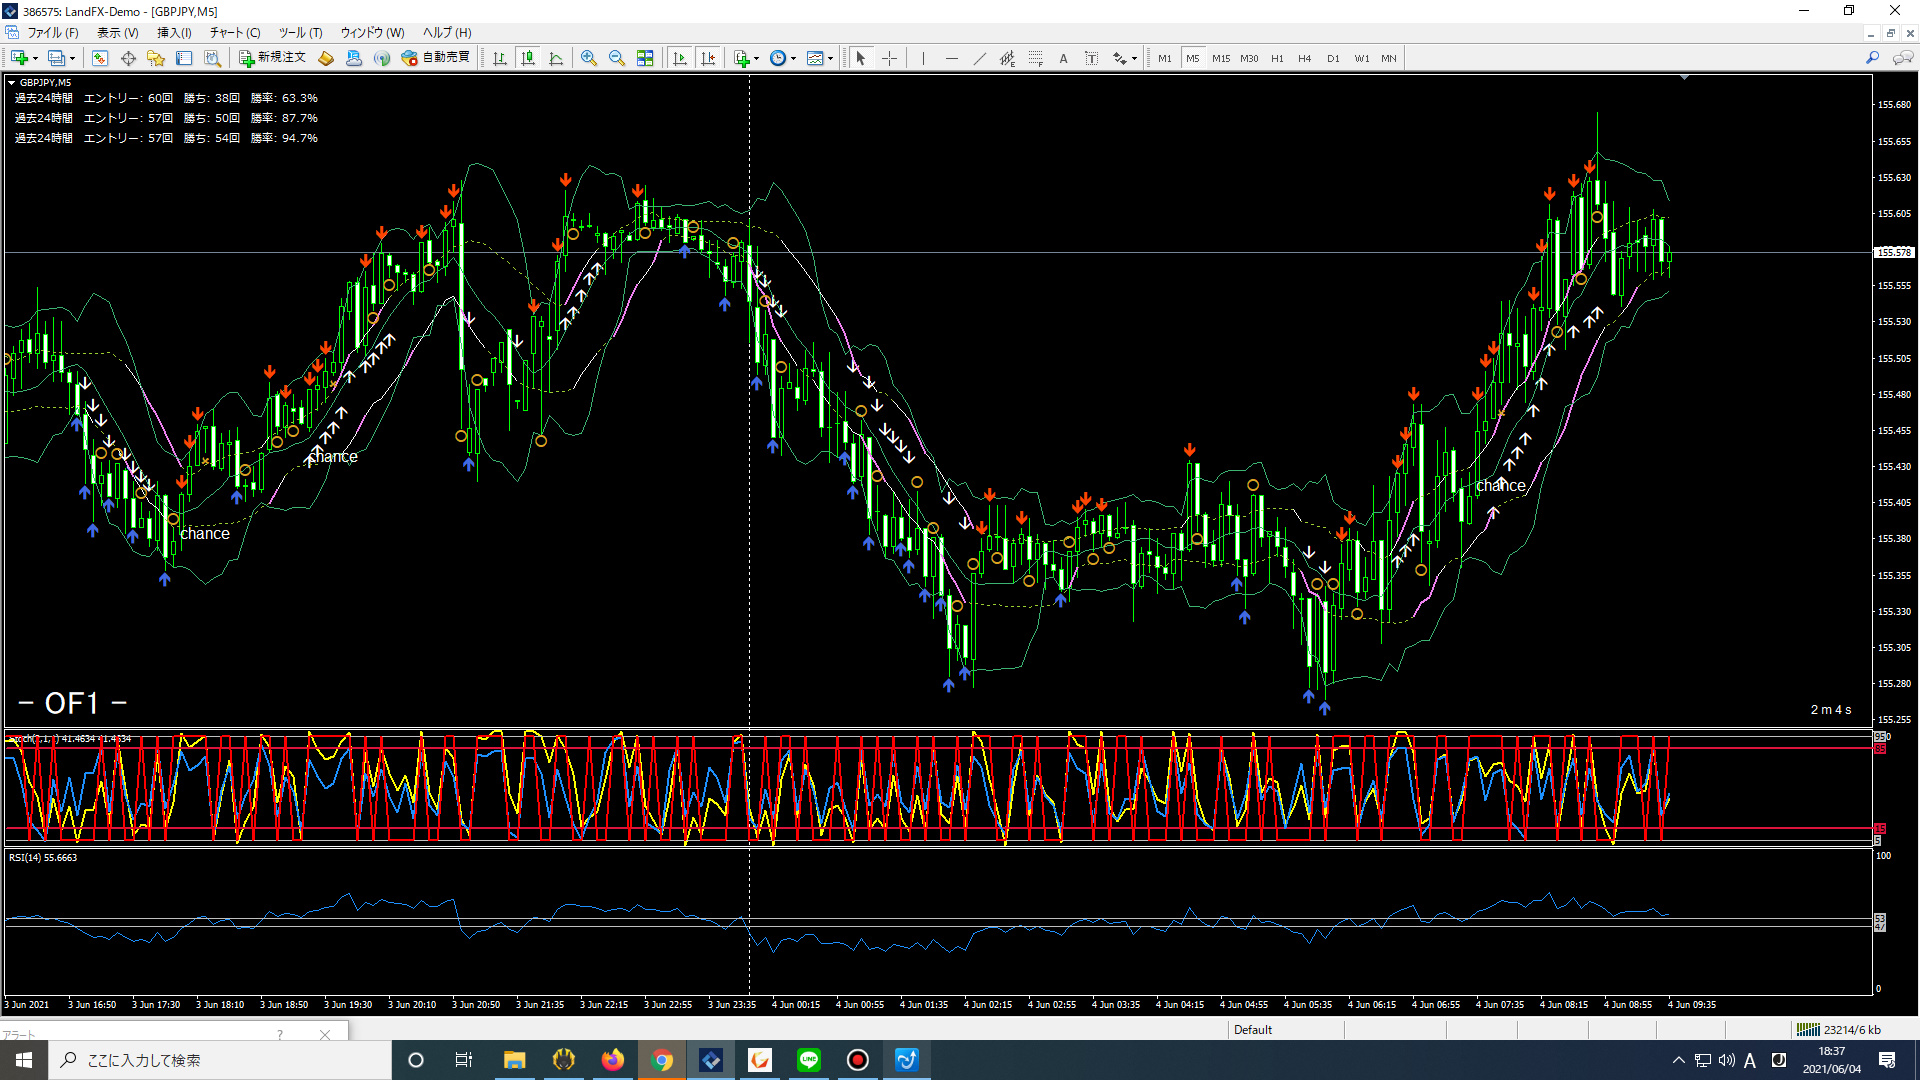Toggle the chart auto scroll button

click(x=681, y=58)
